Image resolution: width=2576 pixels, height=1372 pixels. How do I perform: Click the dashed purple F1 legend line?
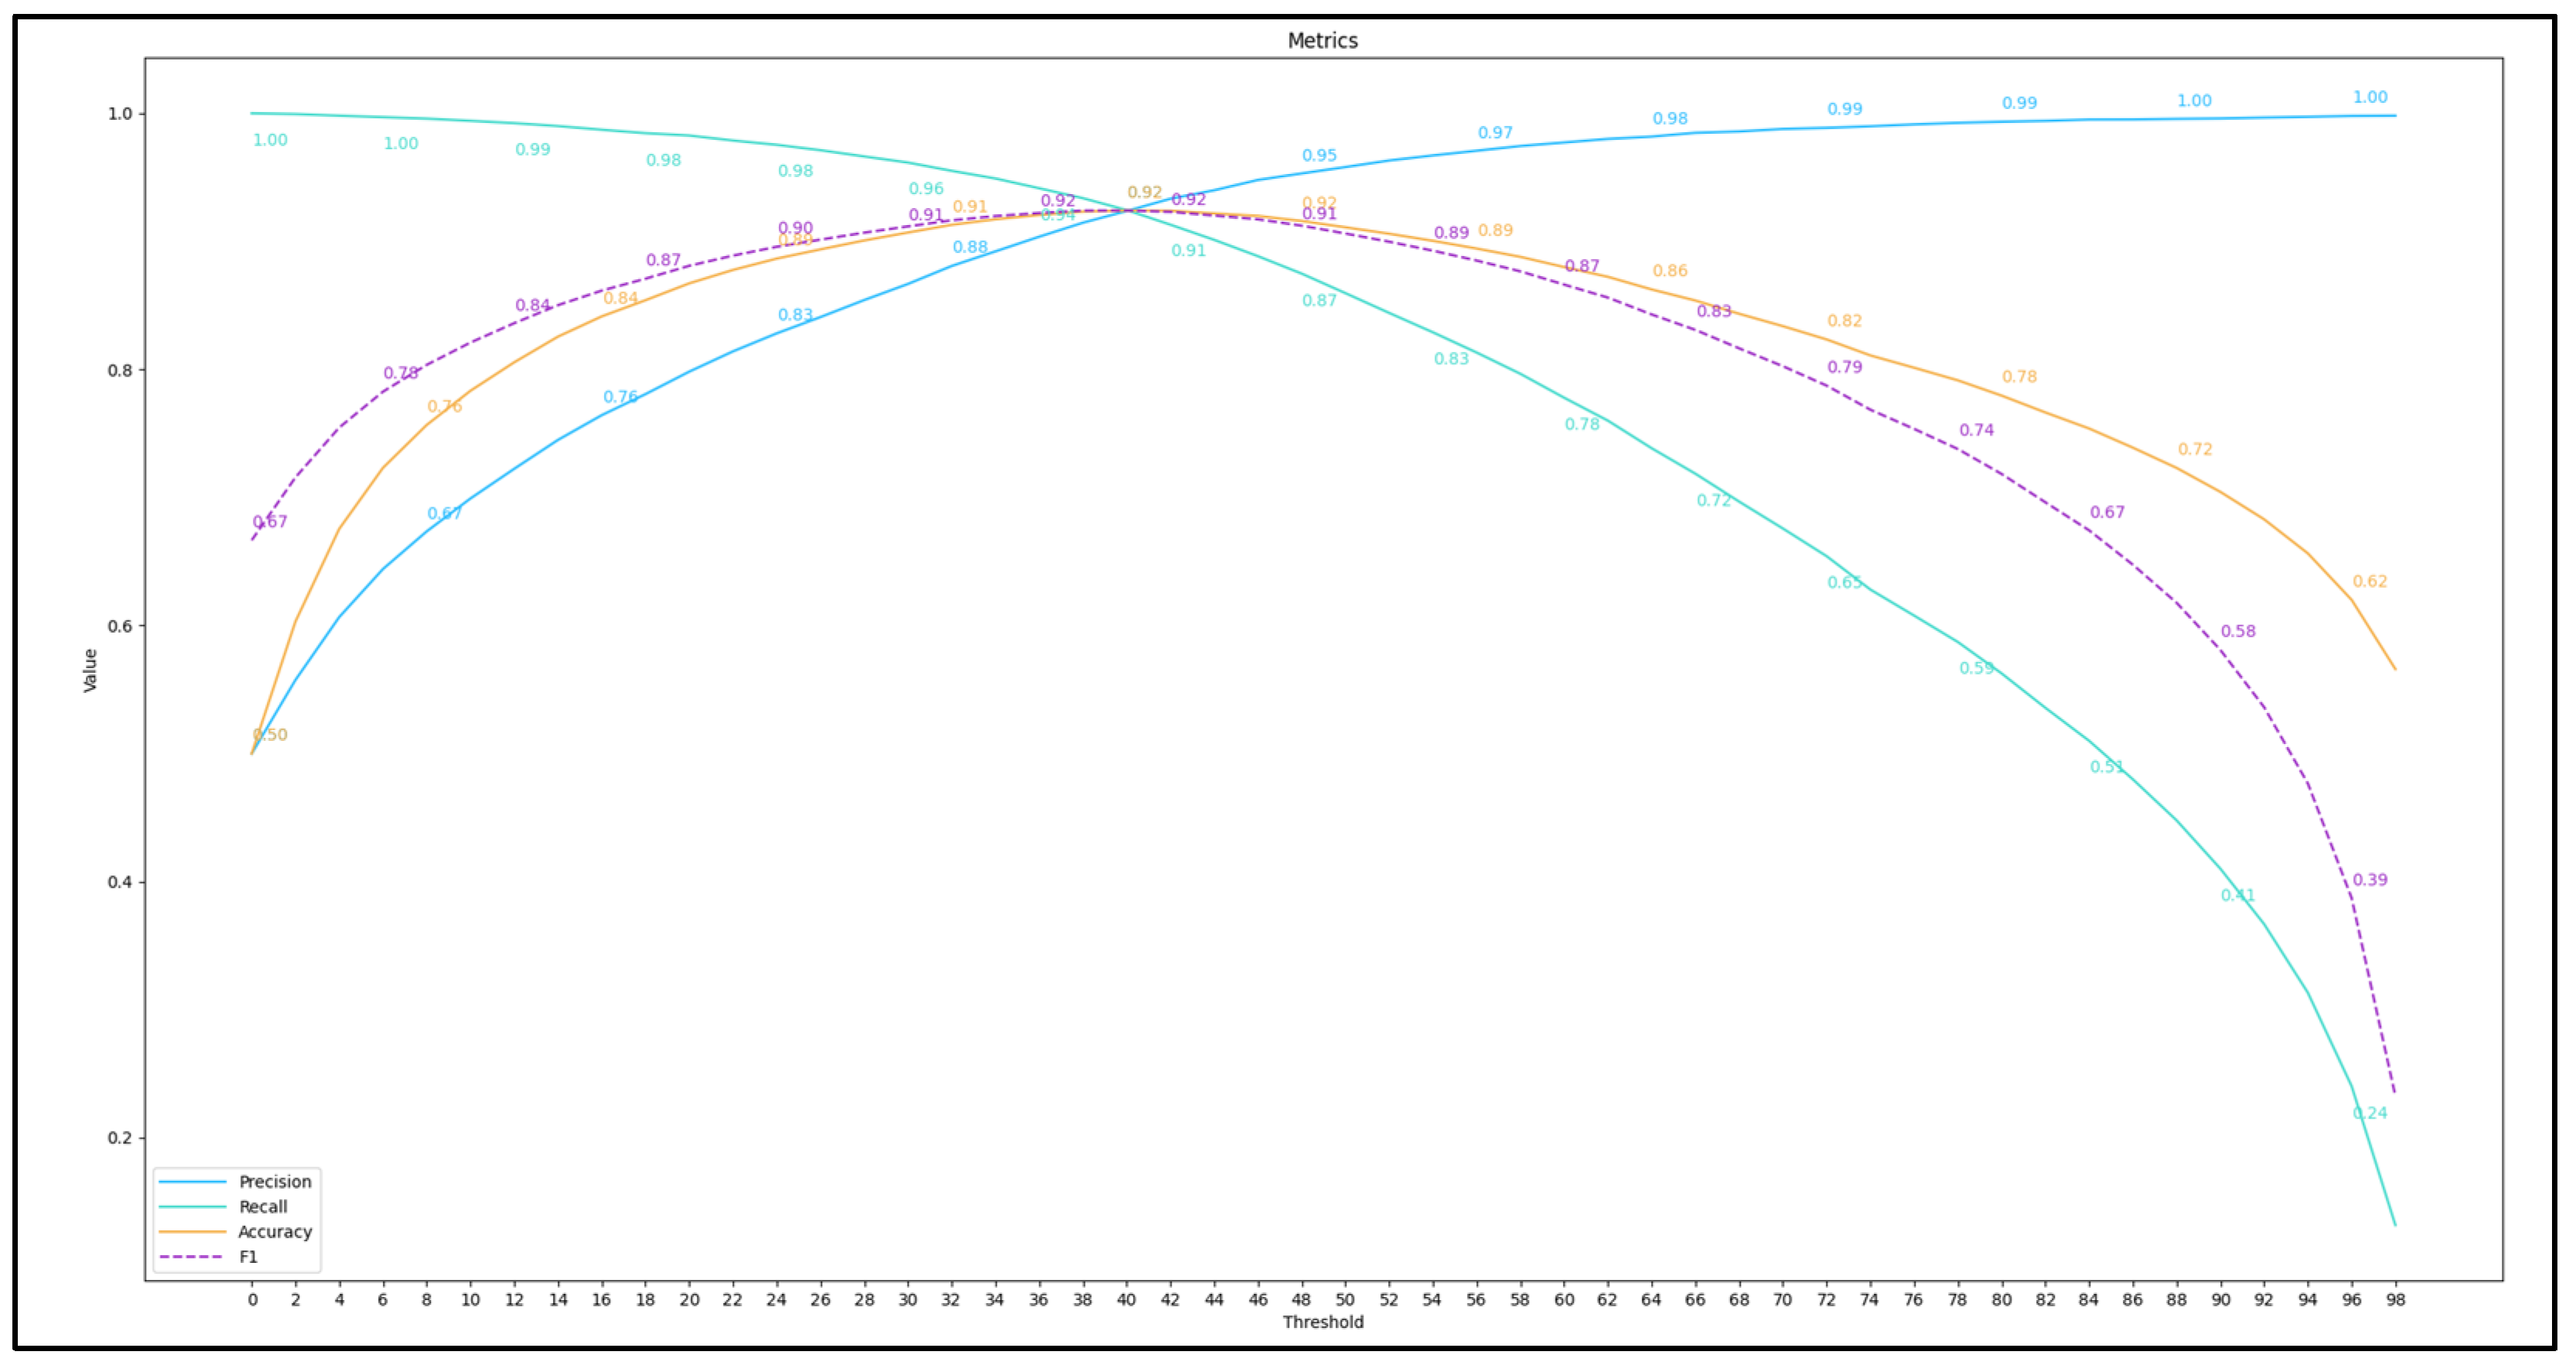(x=192, y=1257)
